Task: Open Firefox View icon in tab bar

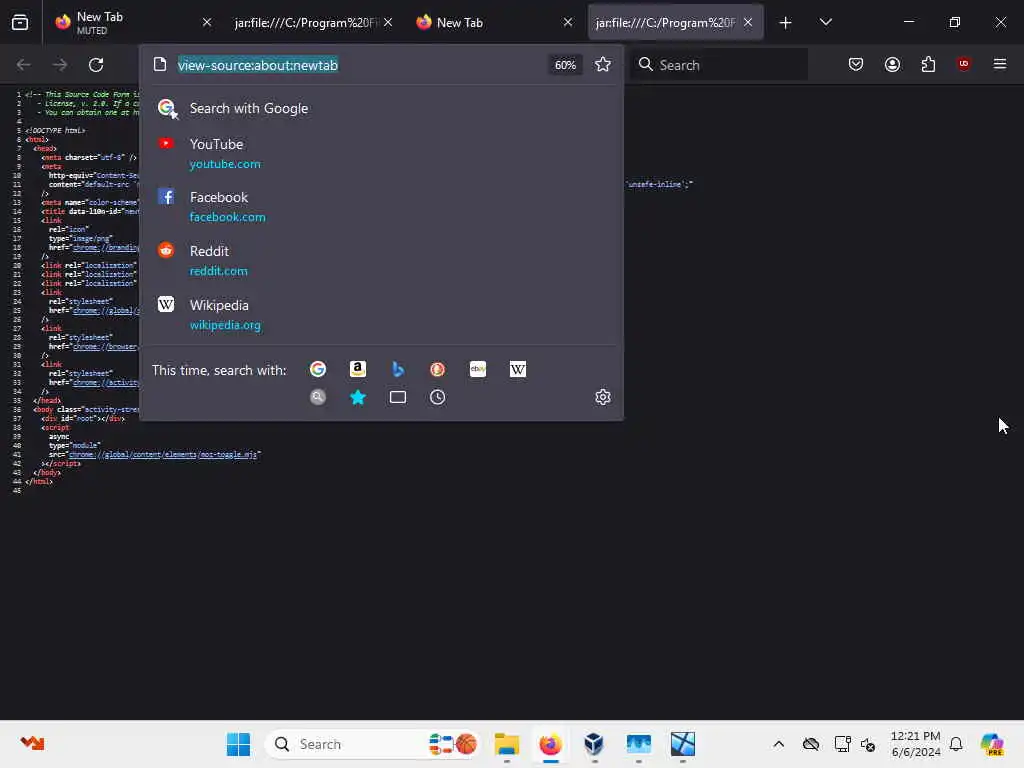Action: click(20, 22)
